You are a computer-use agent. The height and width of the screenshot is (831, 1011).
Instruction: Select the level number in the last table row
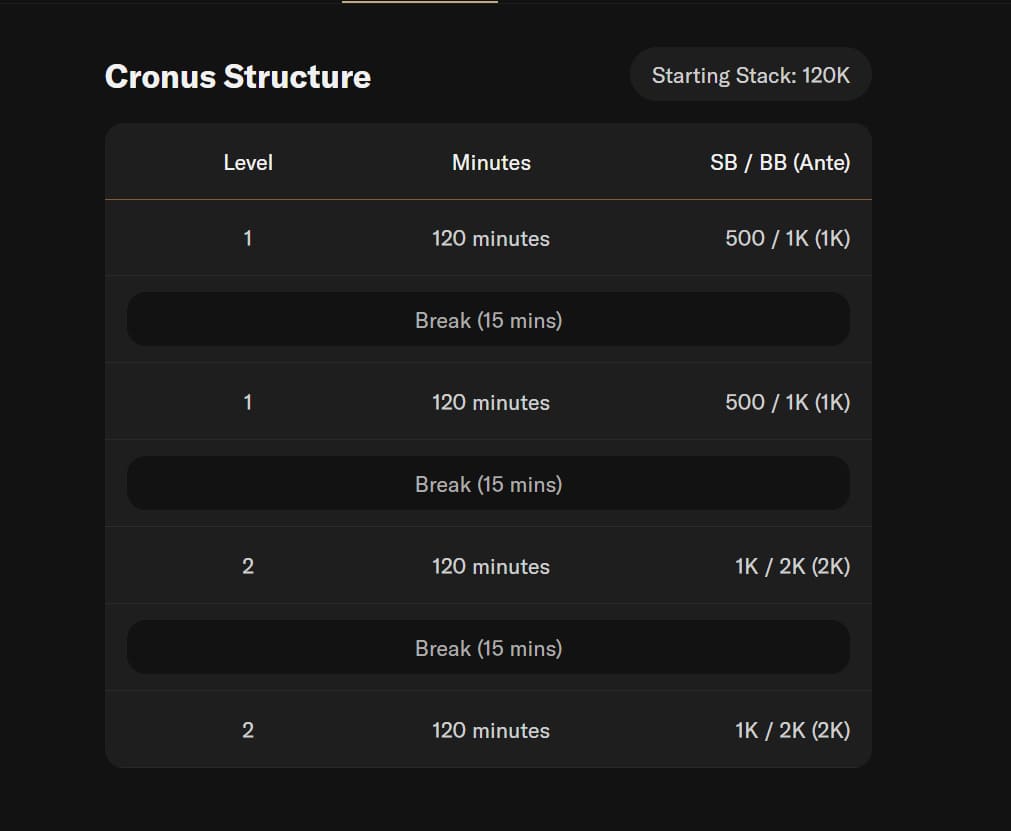(248, 730)
